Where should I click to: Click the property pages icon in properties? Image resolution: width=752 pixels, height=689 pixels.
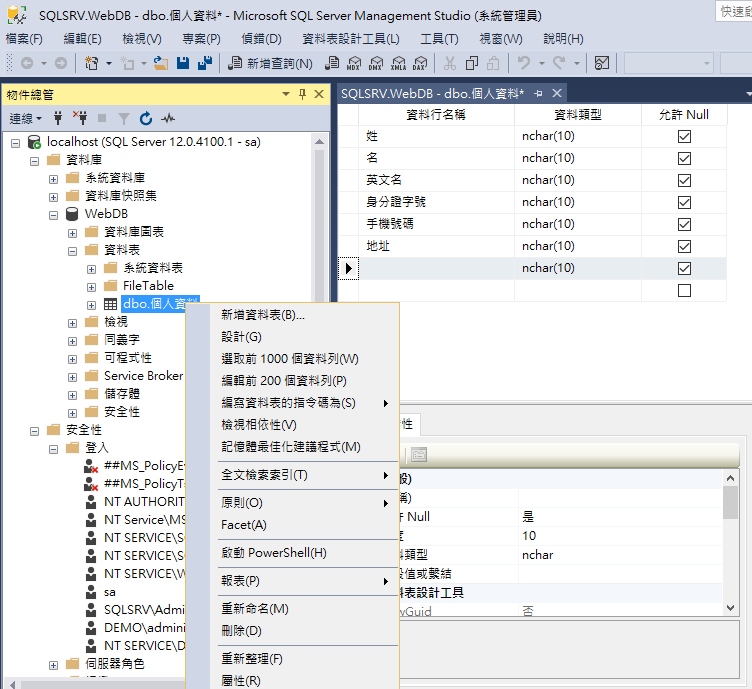(x=419, y=454)
